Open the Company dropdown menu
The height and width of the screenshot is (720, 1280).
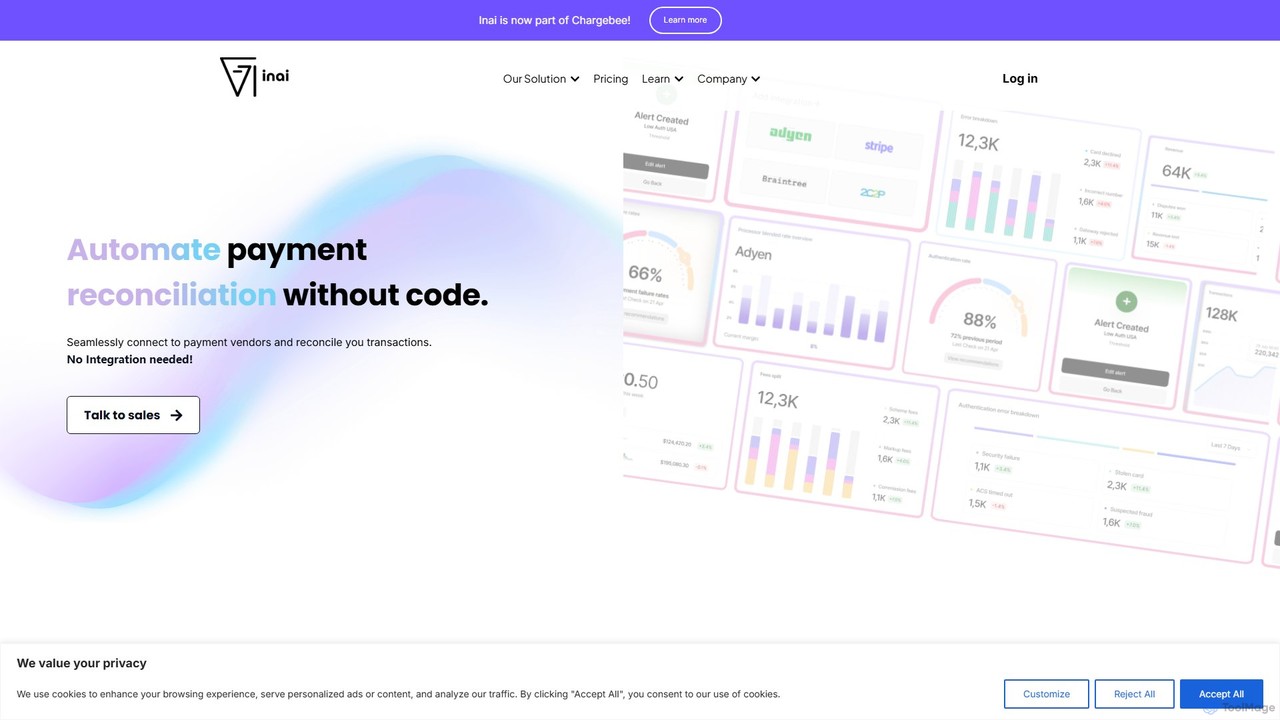coord(729,79)
